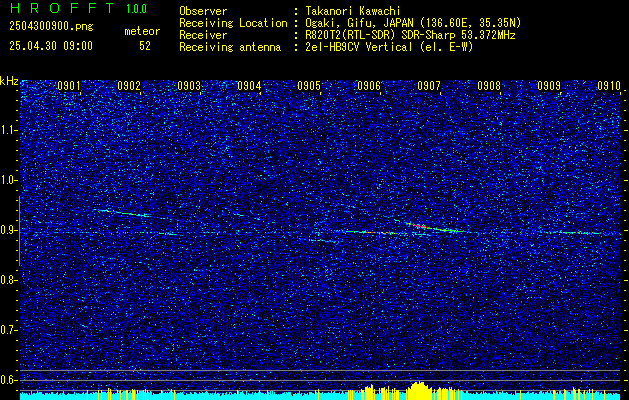Click the receiver text R820T2(RTL-SDR) SDR-Sharp 53.372MHz
Image resolution: width=629 pixels, height=400 pixels.
pos(410,35)
